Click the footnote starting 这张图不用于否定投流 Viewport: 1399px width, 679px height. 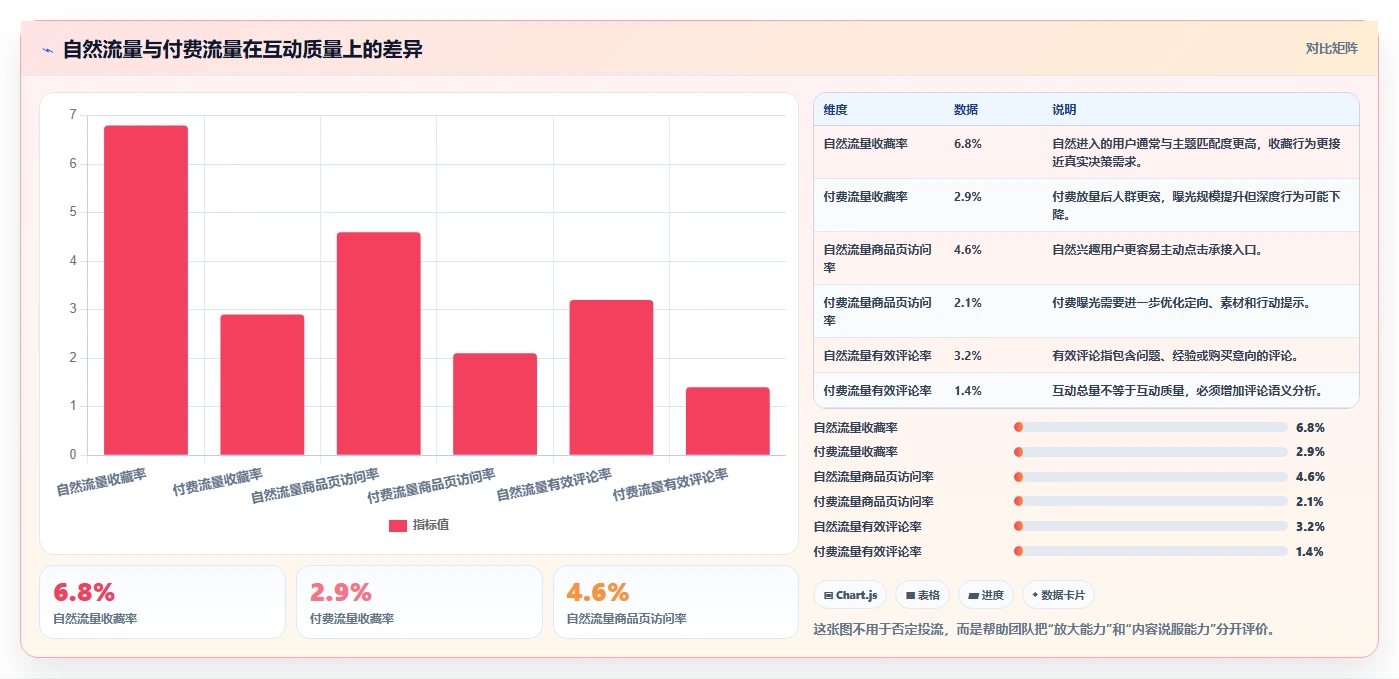click(x=1044, y=630)
